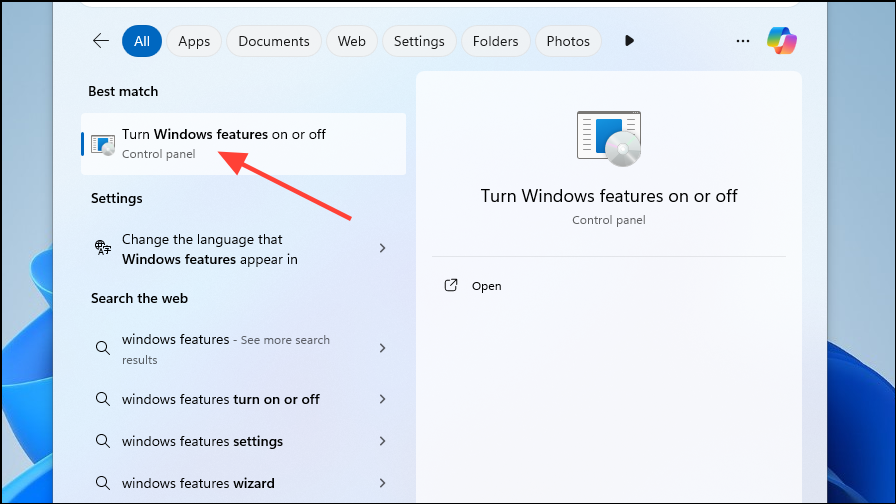Viewport: 896px width, 504px height.
Task: Click the language settings icon
Action: pos(103,247)
